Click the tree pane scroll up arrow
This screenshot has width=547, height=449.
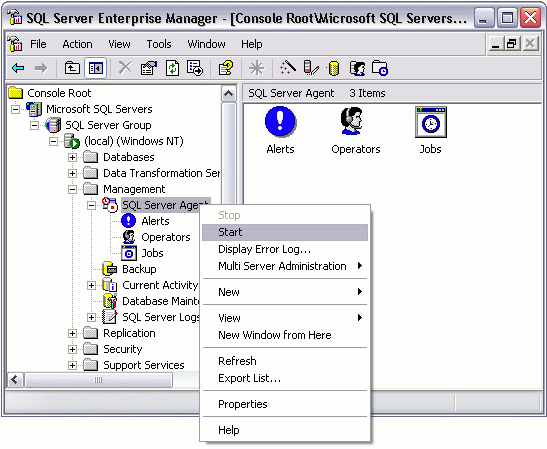pyautogui.click(x=228, y=93)
